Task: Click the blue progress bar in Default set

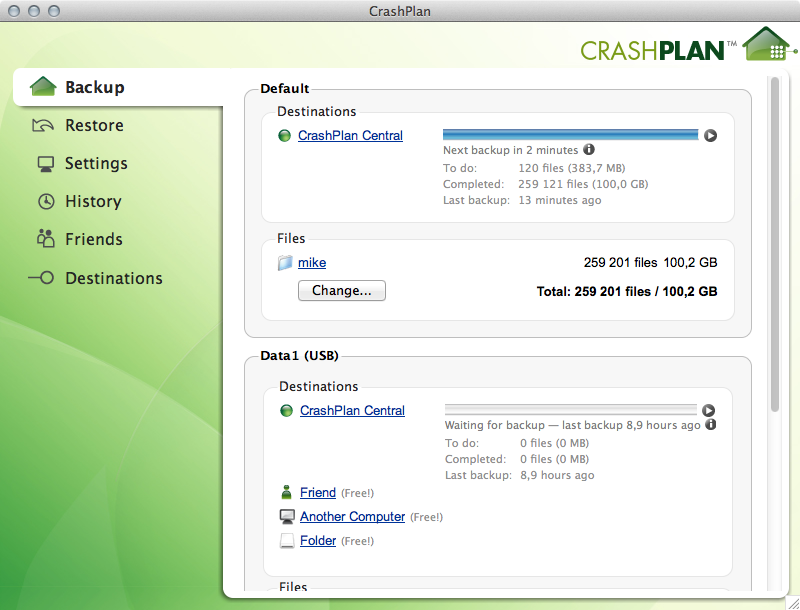Action: 570,135
